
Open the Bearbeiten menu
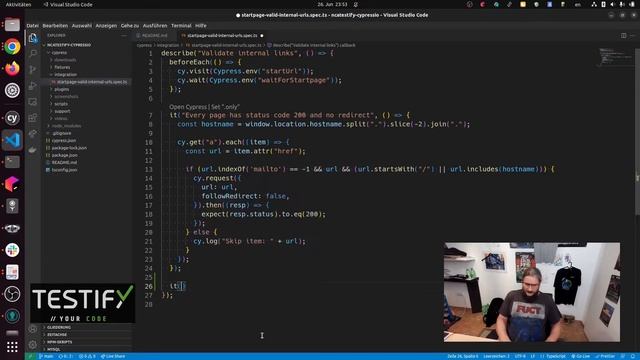[55, 25]
